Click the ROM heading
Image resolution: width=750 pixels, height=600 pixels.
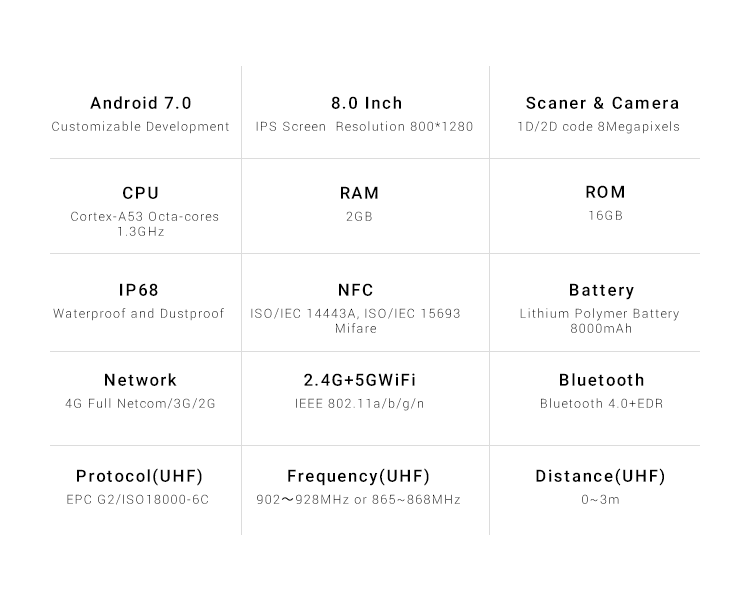coord(605,192)
